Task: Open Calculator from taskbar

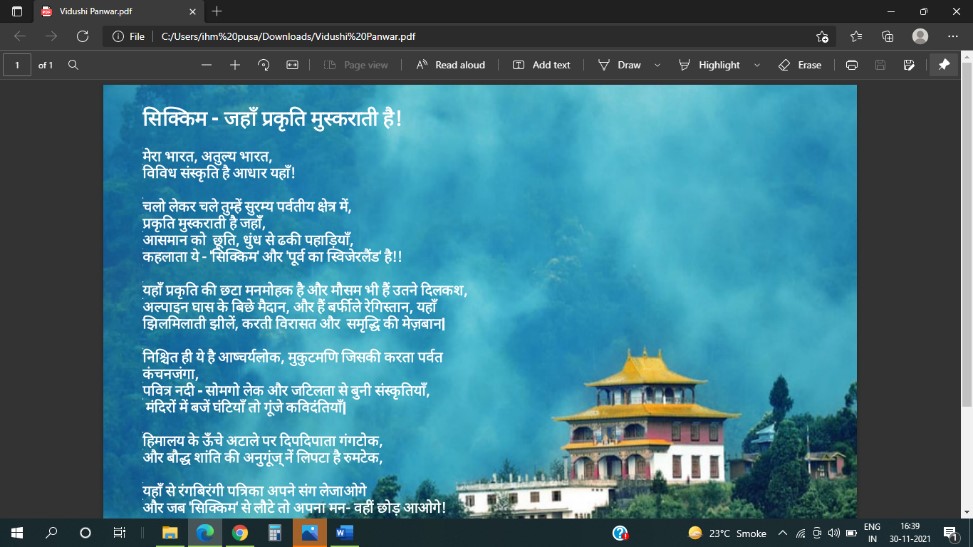Action: tap(274, 533)
